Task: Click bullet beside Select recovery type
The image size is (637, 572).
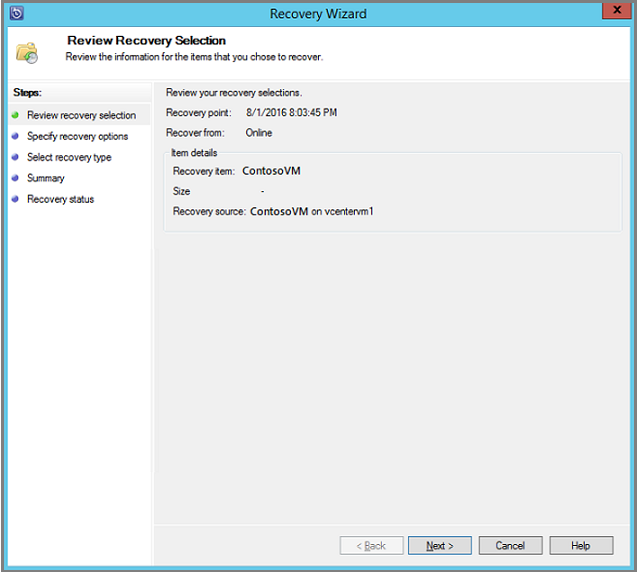Action: tap(15, 157)
